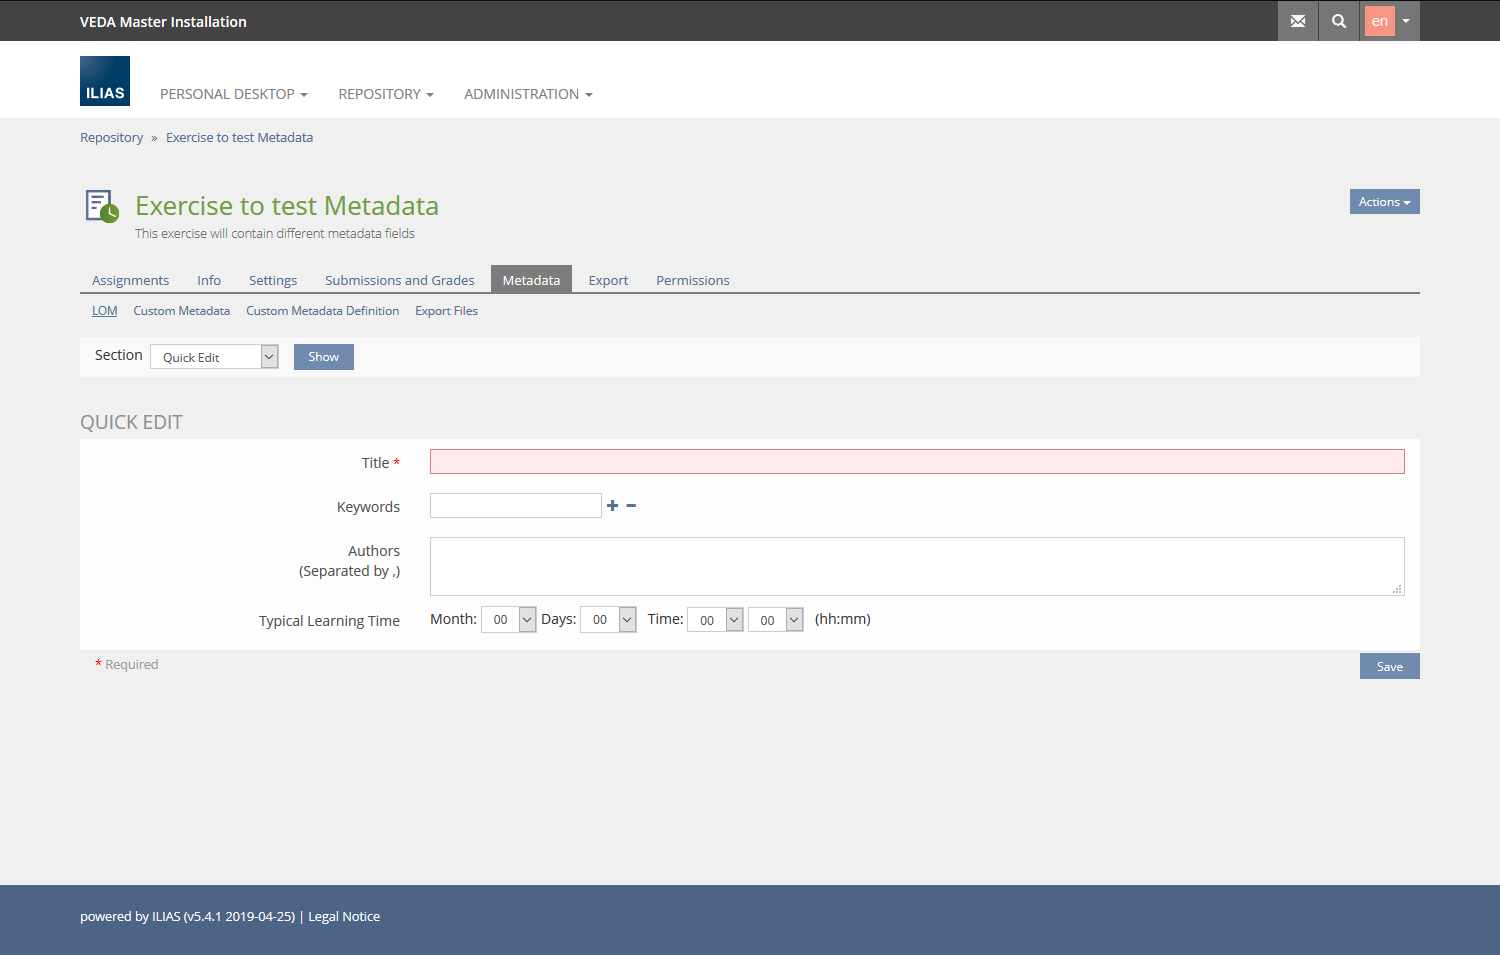The width and height of the screenshot is (1500, 955).
Task: Click the Show button
Action: (x=323, y=357)
